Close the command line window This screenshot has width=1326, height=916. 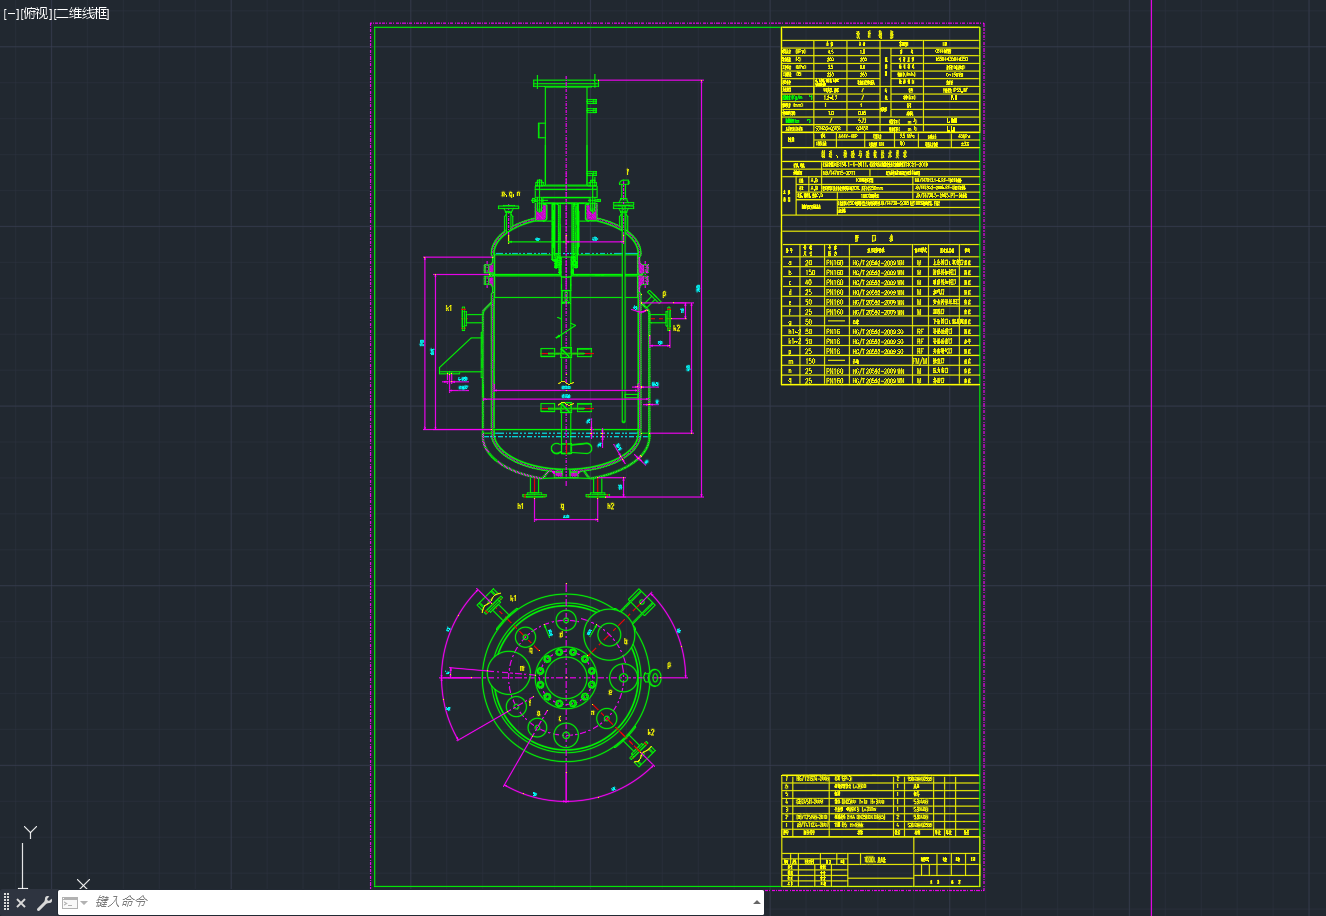tap(21, 903)
